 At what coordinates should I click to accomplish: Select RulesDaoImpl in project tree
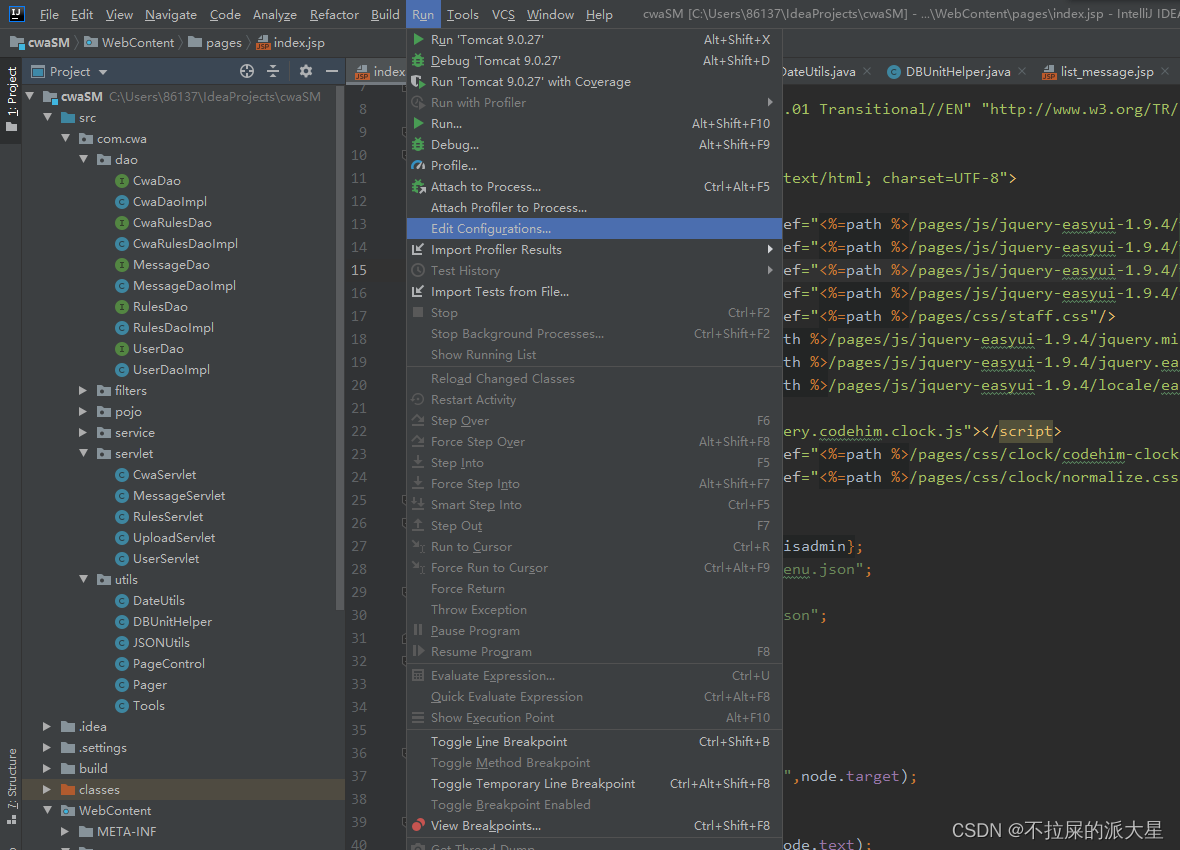point(173,328)
